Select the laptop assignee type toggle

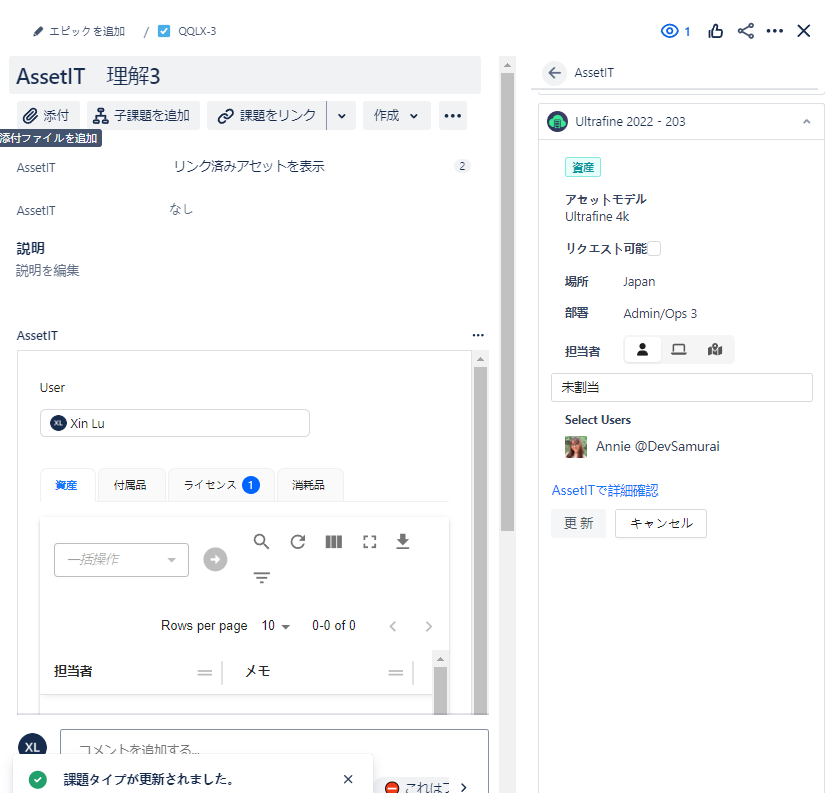[678, 349]
